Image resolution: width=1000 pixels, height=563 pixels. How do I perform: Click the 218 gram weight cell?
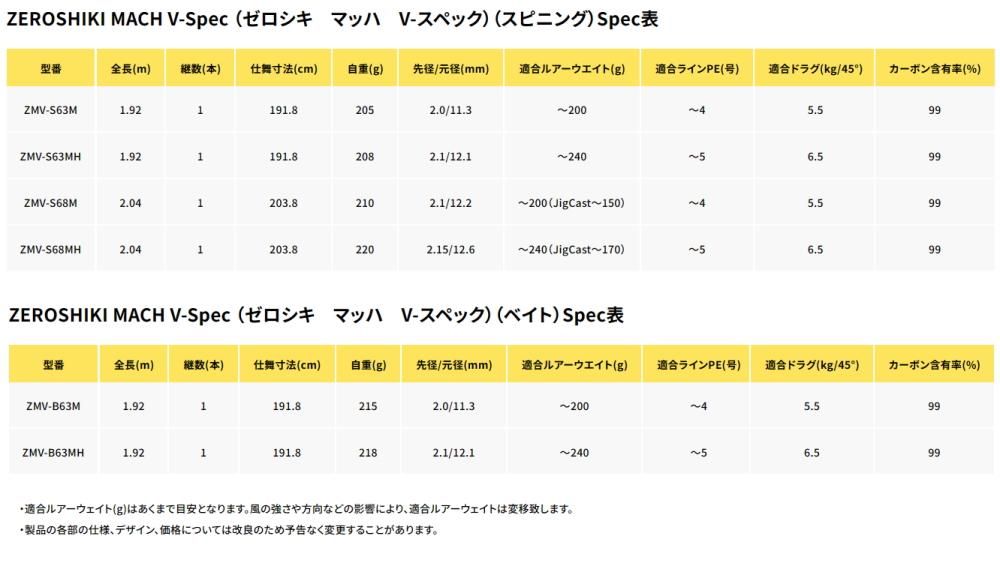tap(367, 453)
